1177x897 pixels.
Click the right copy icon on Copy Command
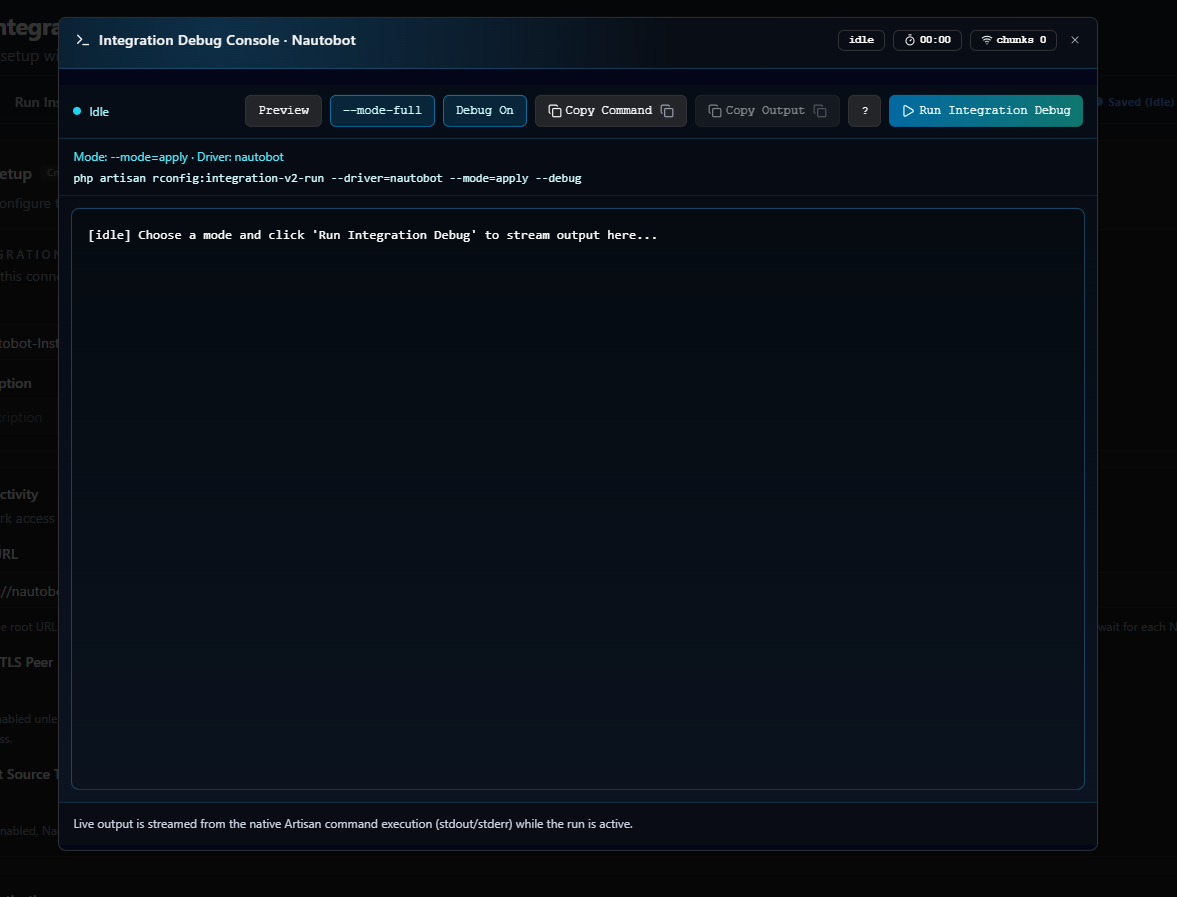[x=667, y=111]
